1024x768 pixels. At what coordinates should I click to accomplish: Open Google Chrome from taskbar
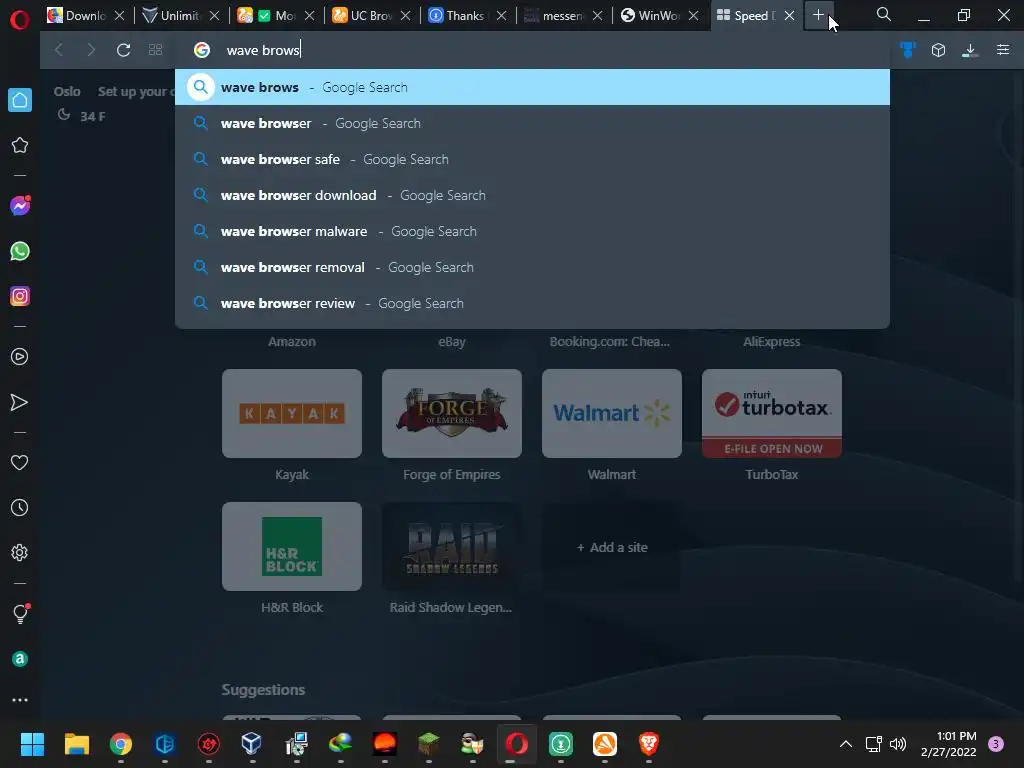[121, 744]
